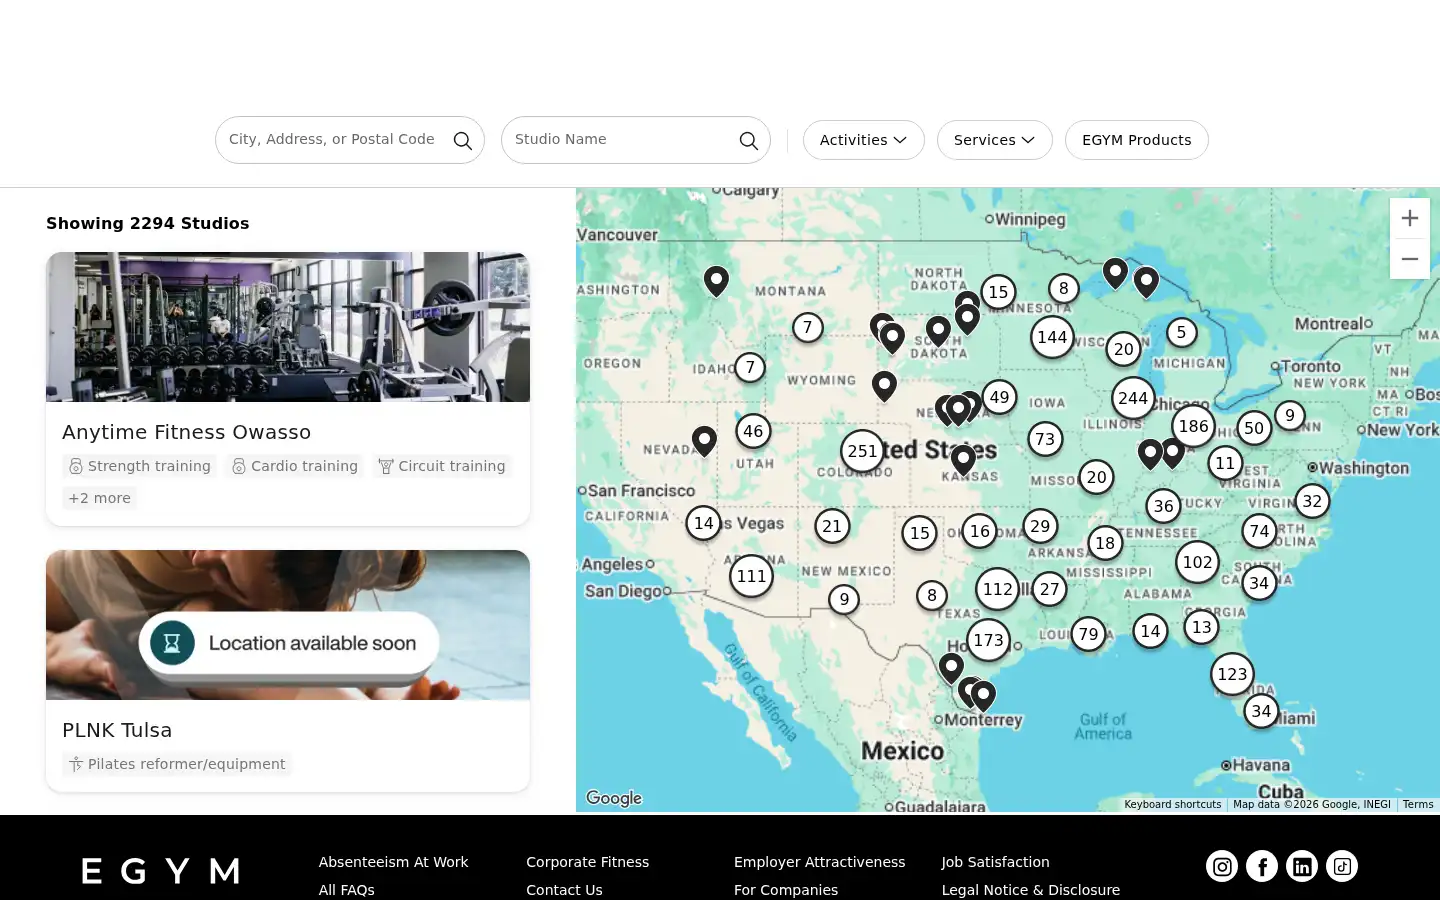Screen dimensions: 1440x900
Task: Open the Anytime Fitness Owasso photo
Action: (x=288, y=327)
